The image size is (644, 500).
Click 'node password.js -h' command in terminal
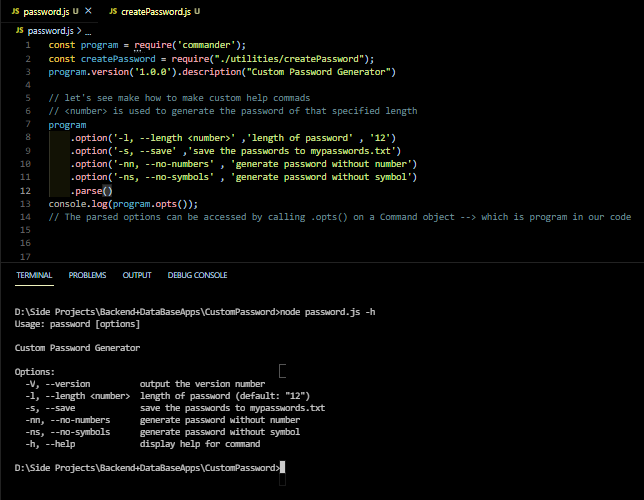pos(327,312)
